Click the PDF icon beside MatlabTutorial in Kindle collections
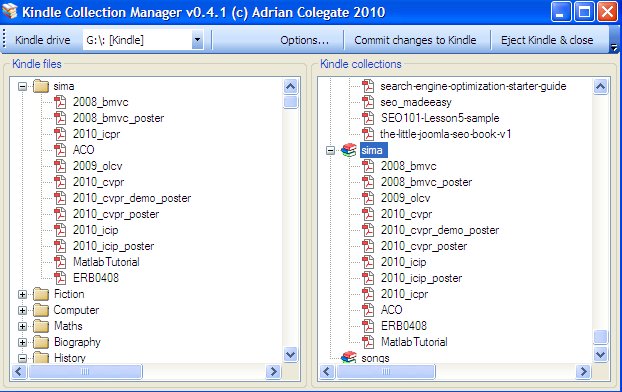The height and width of the screenshot is (392, 622). click(x=368, y=342)
